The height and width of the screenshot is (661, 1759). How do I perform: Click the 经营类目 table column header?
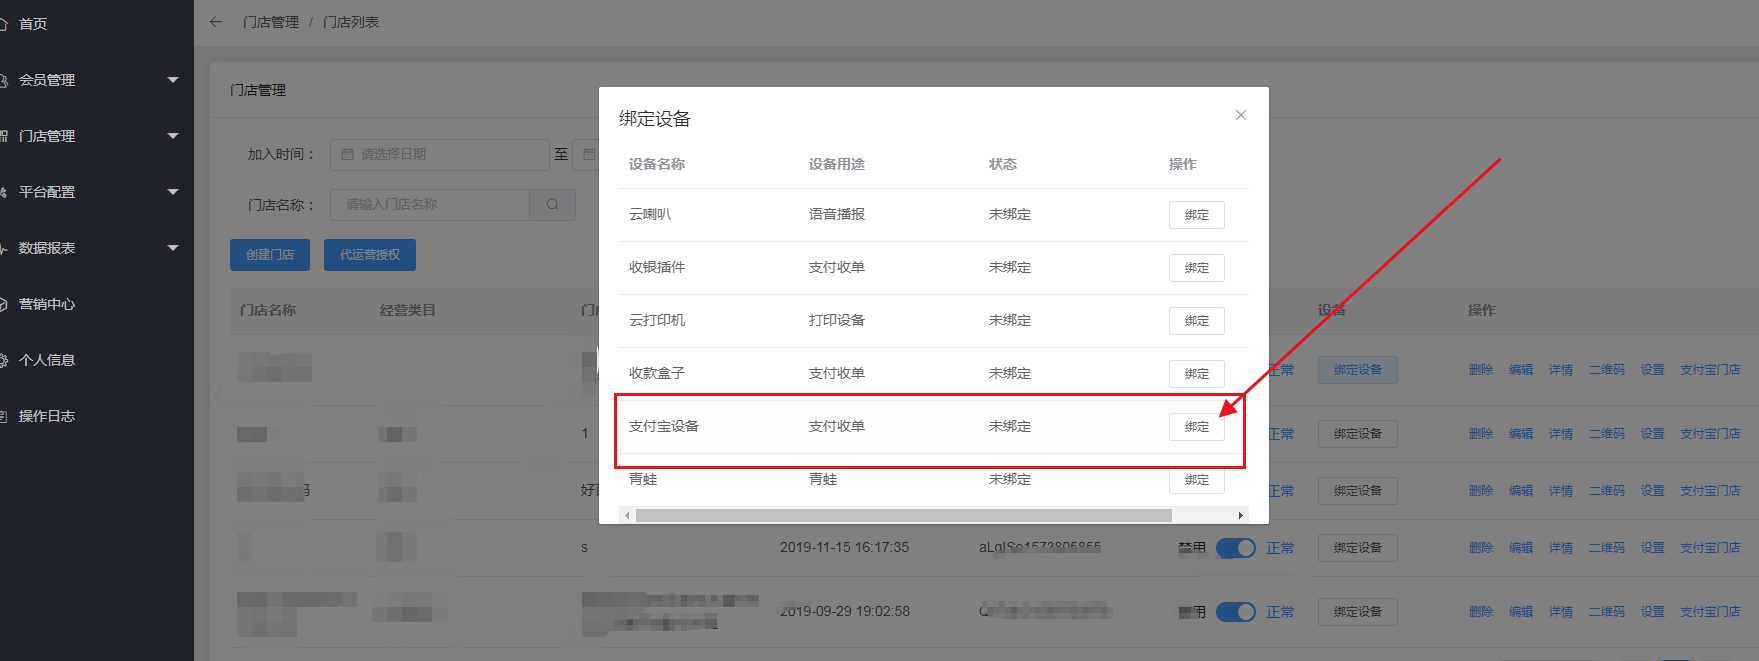tap(408, 310)
